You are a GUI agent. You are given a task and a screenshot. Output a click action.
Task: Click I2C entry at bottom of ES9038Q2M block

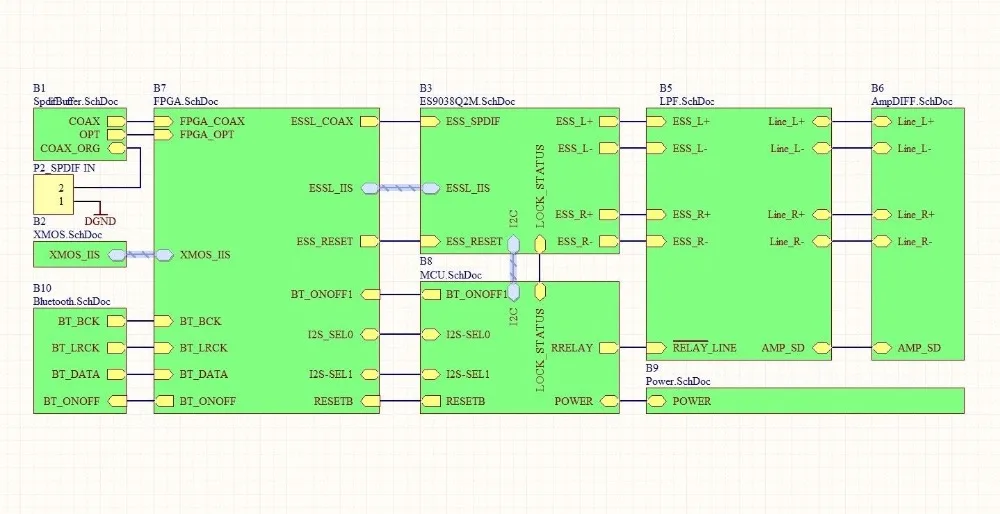[x=513, y=244]
